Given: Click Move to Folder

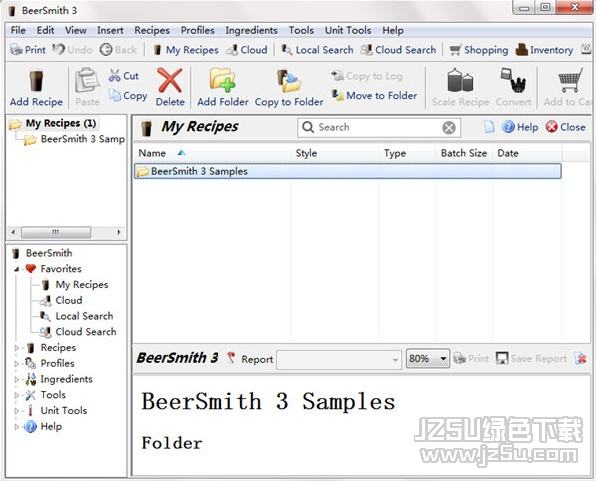Looking at the screenshot, I should pos(374,95).
